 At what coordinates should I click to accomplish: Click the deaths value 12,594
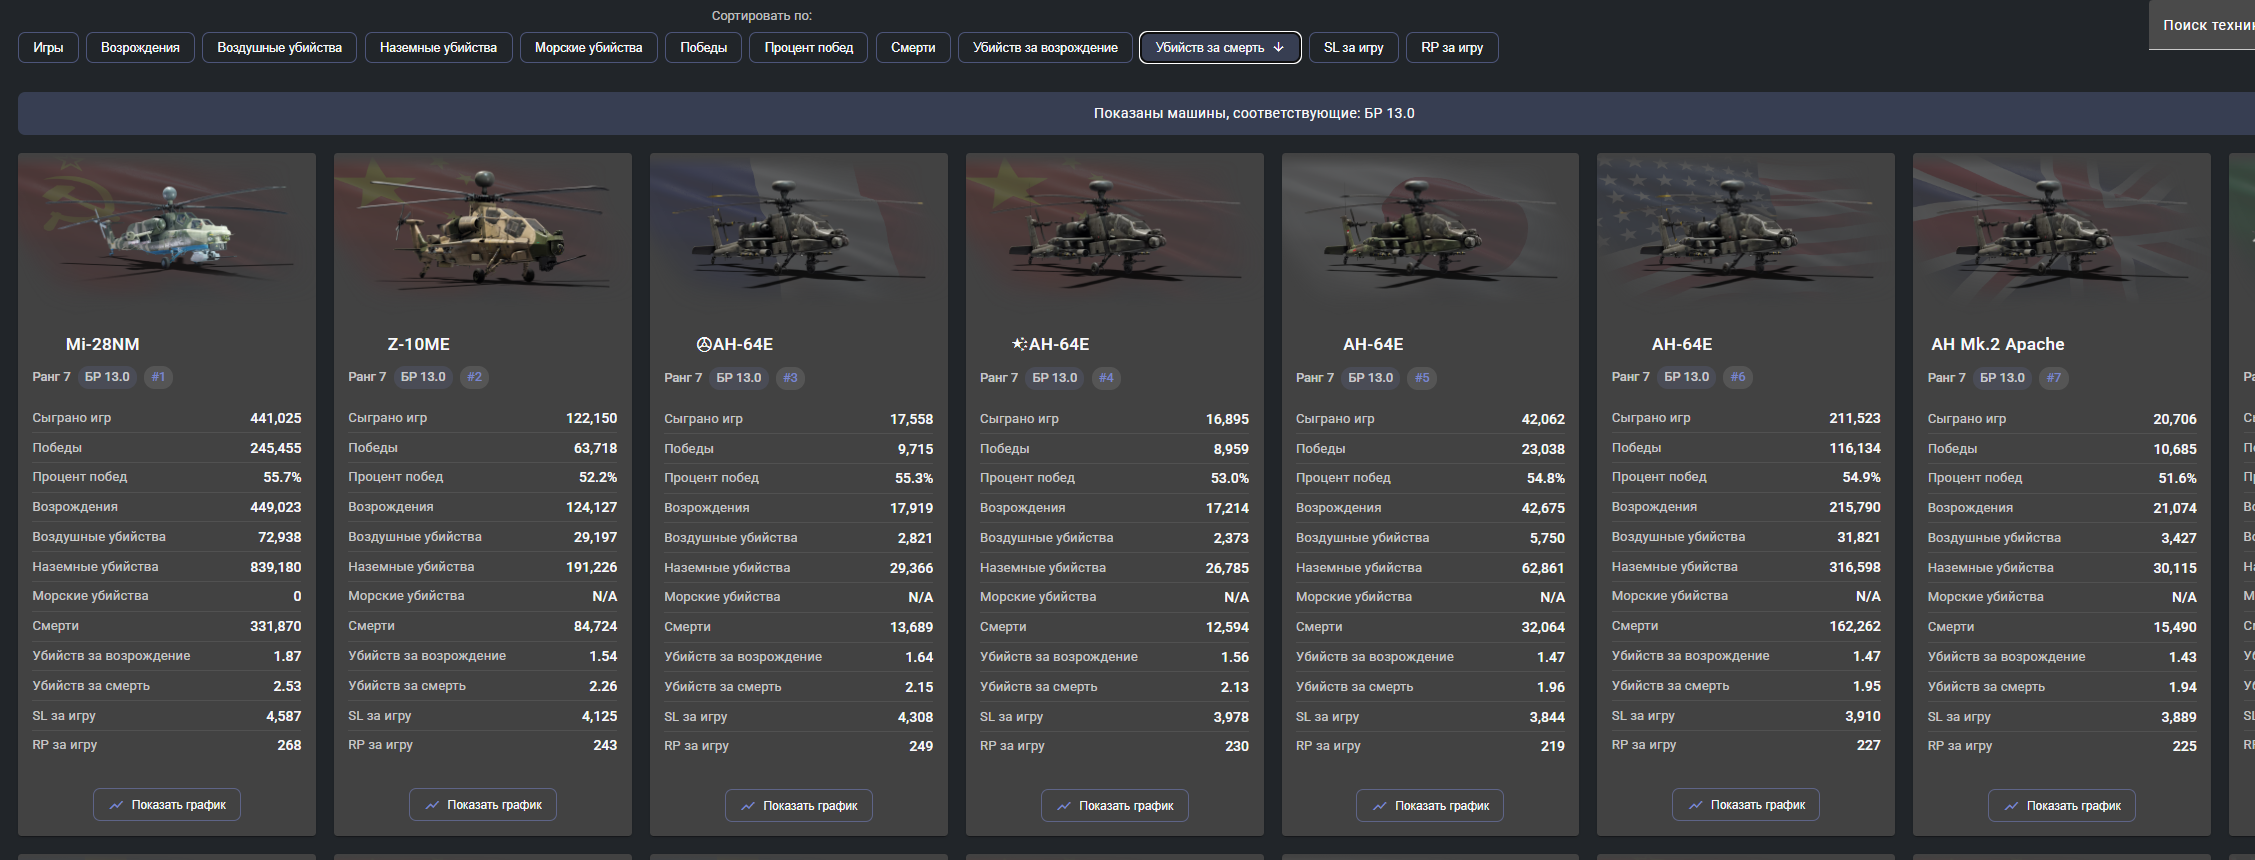[1227, 627]
